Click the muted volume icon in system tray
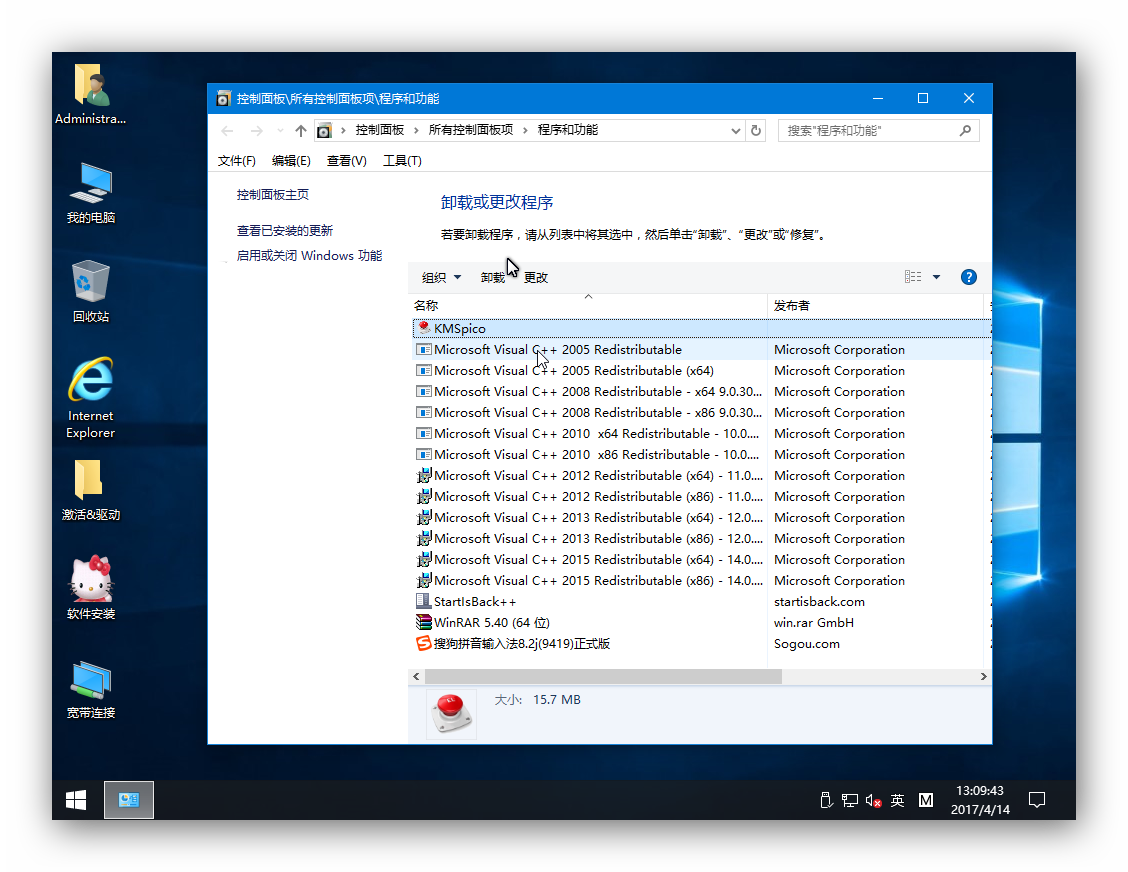Image resolution: width=1128 pixels, height=872 pixels. pos(871,800)
